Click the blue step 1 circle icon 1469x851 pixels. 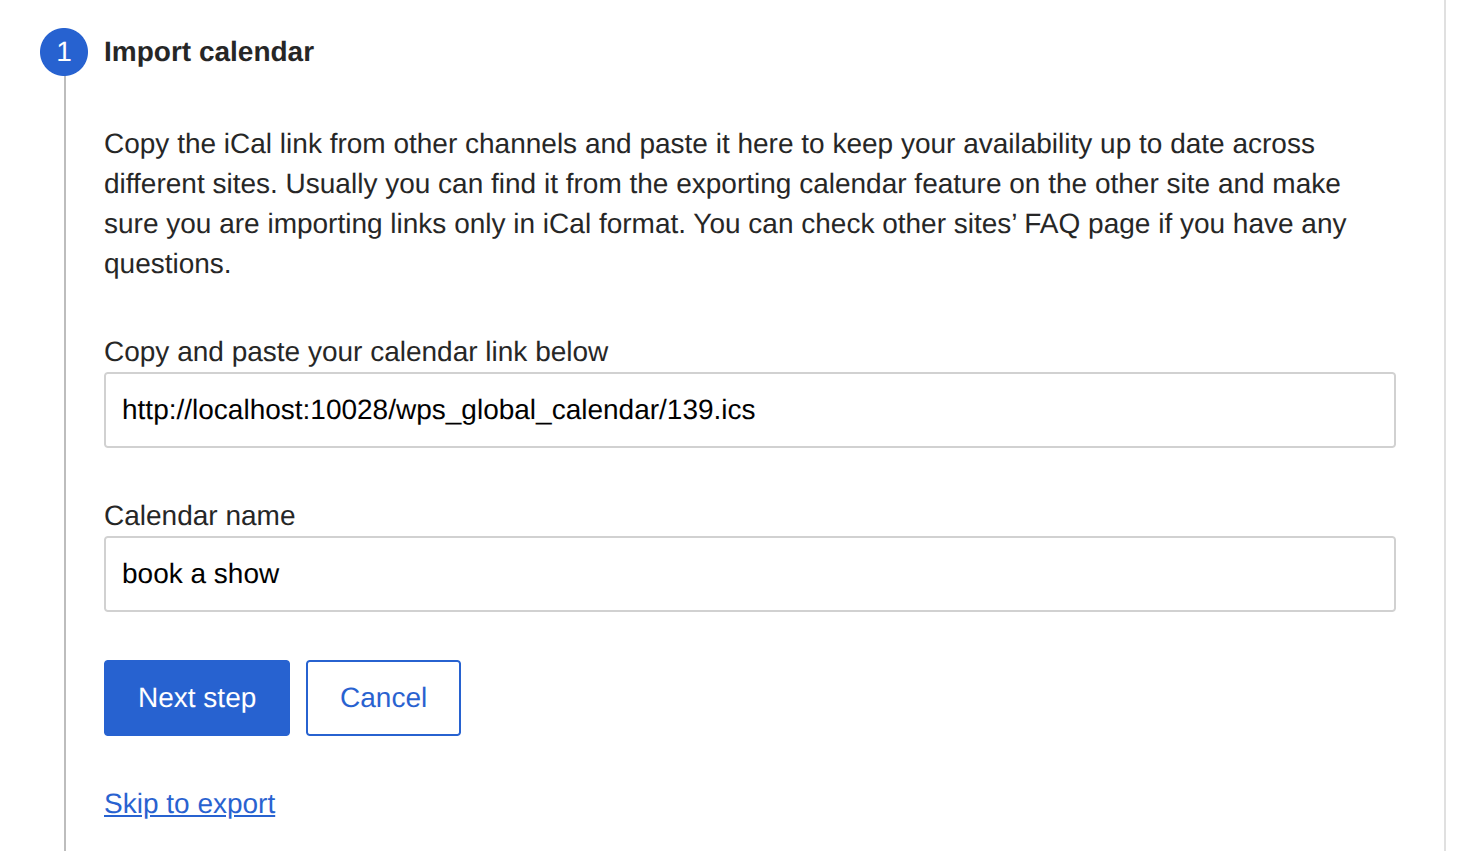64,52
